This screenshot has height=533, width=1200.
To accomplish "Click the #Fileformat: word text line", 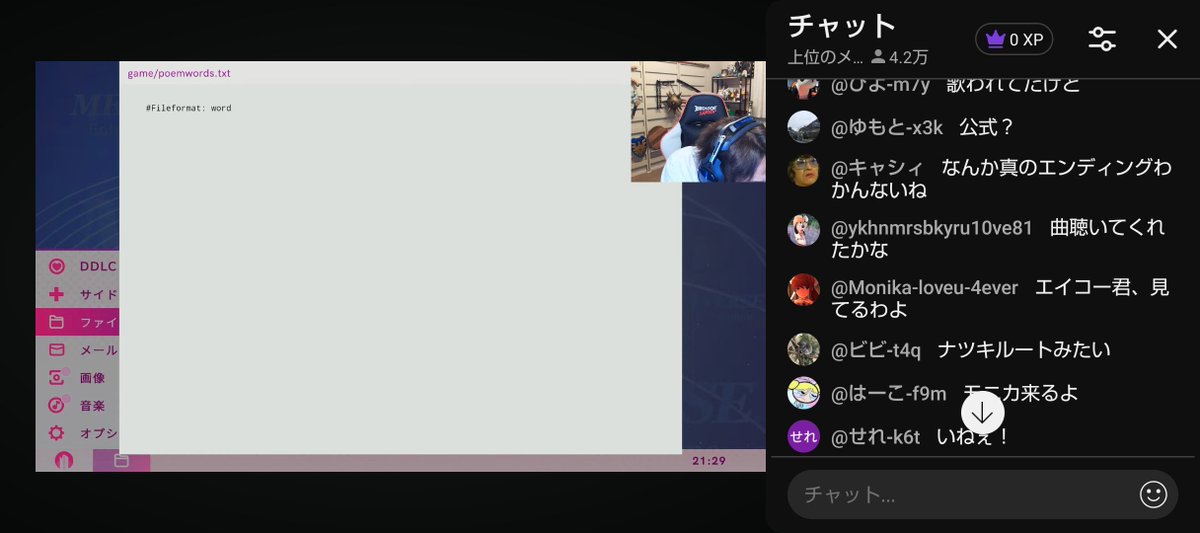I will (188, 108).
